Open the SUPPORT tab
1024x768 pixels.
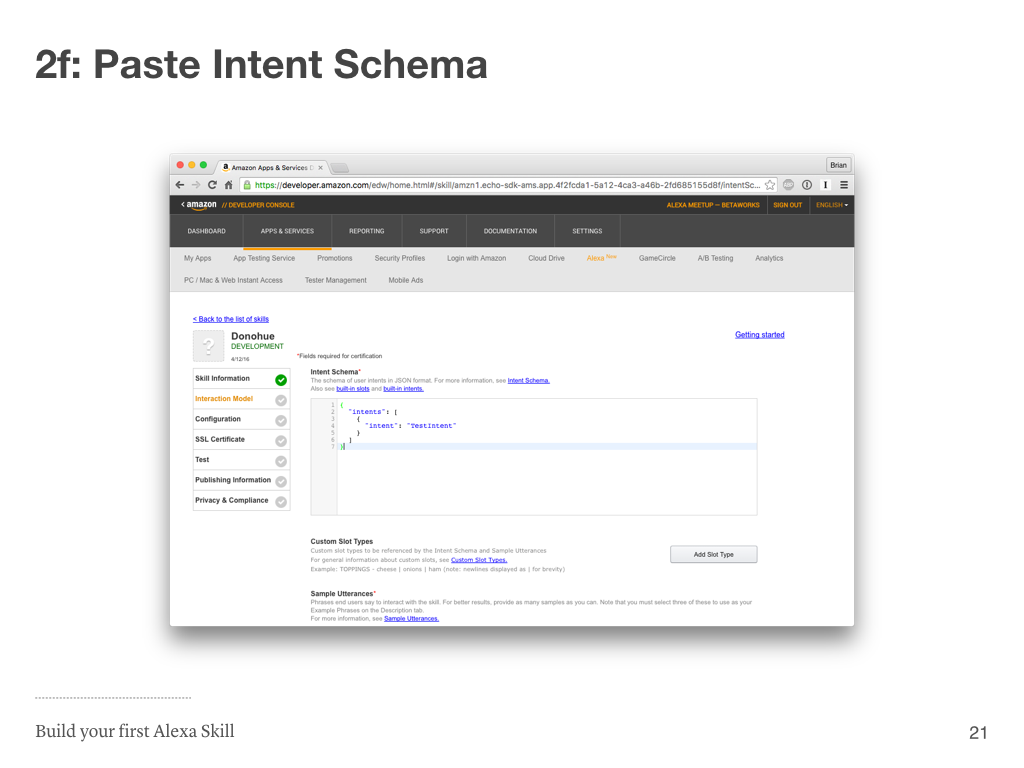(x=434, y=231)
